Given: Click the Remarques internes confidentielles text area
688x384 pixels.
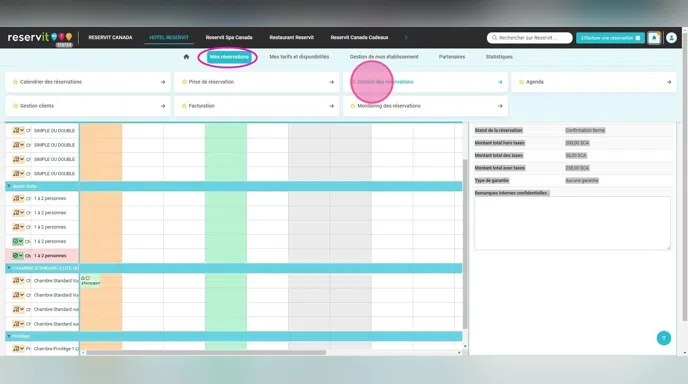Looking at the screenshot, I should point(572,223).
